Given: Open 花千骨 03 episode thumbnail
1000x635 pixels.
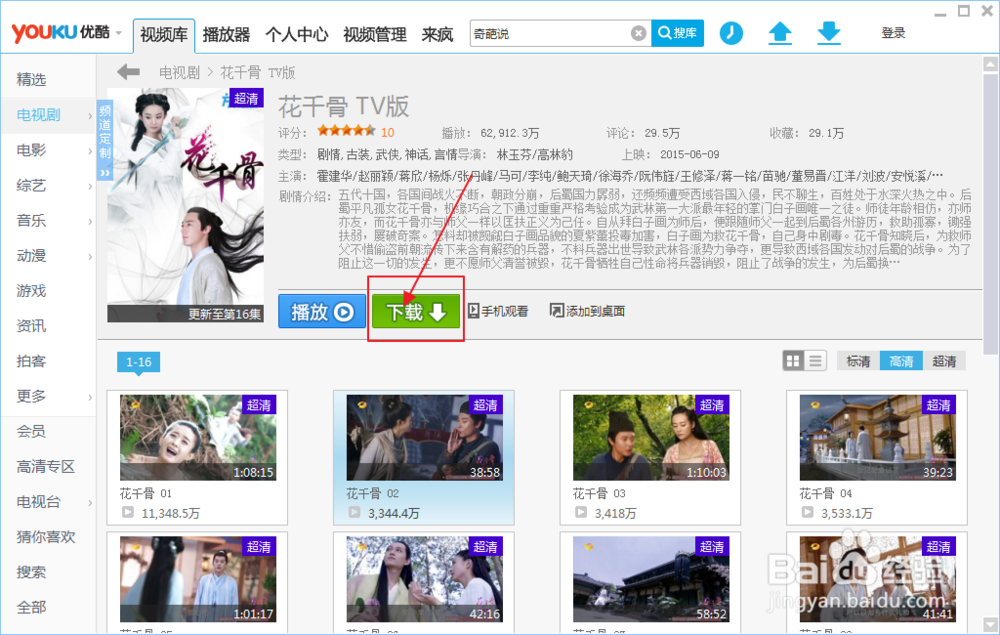Looking at the screenshot, I should 651,437.
